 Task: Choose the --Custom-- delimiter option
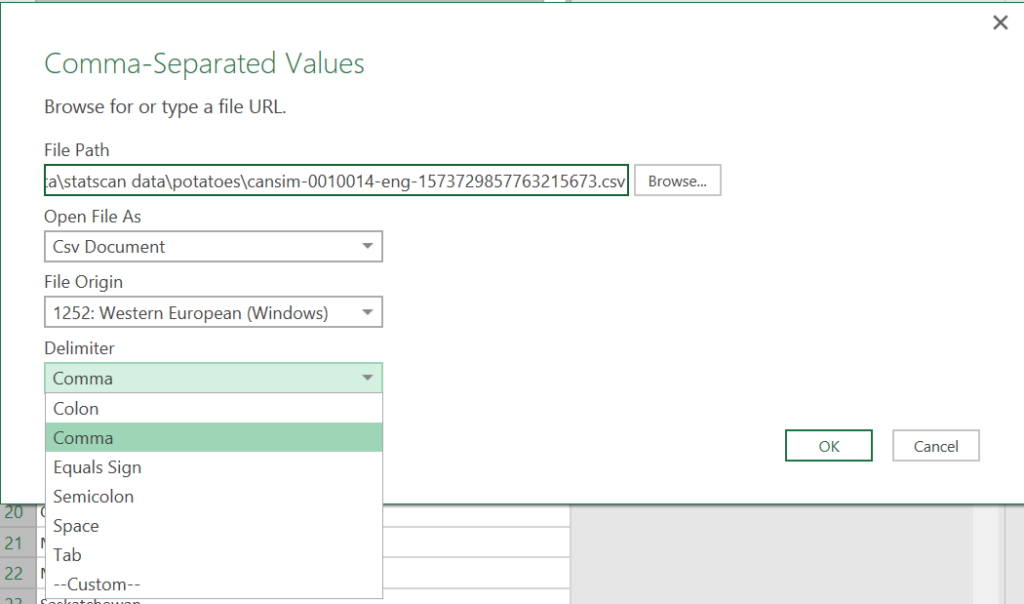[213, 584]
